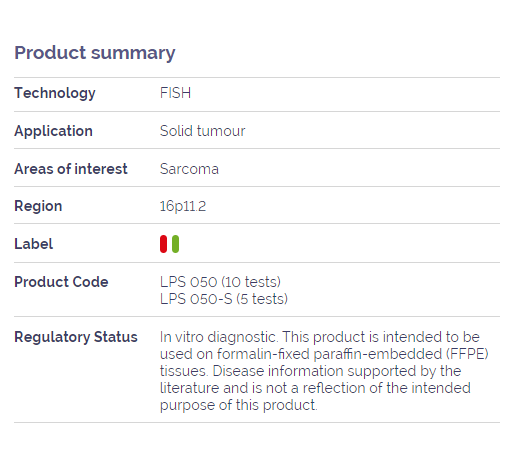
Task: Click the red label color pill
Action: click(x=163, y=244)
